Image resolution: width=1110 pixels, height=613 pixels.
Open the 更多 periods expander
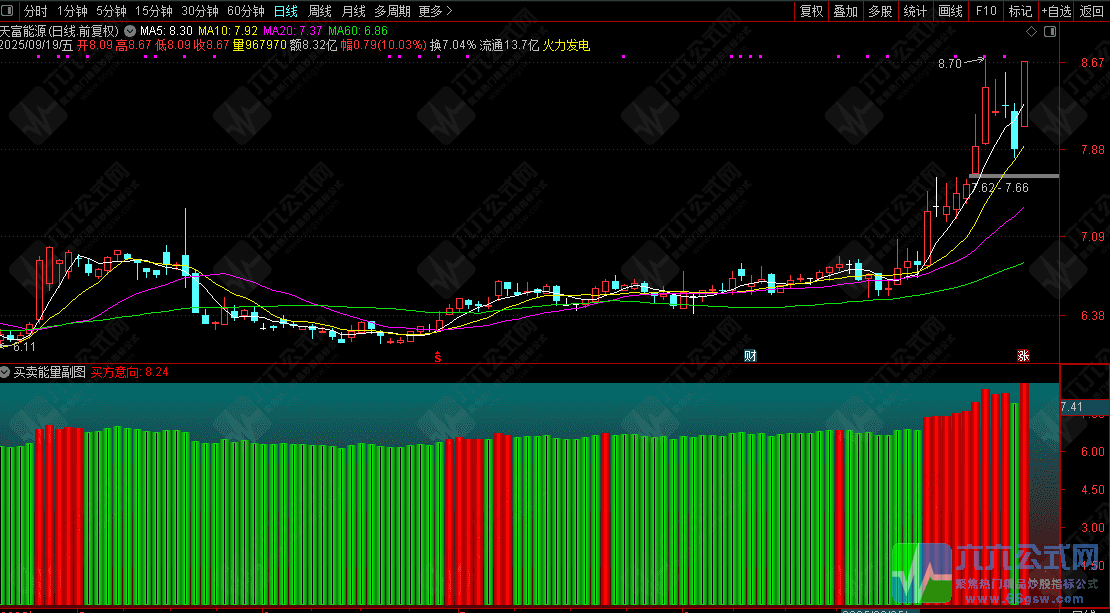click(x=435, y=11)
